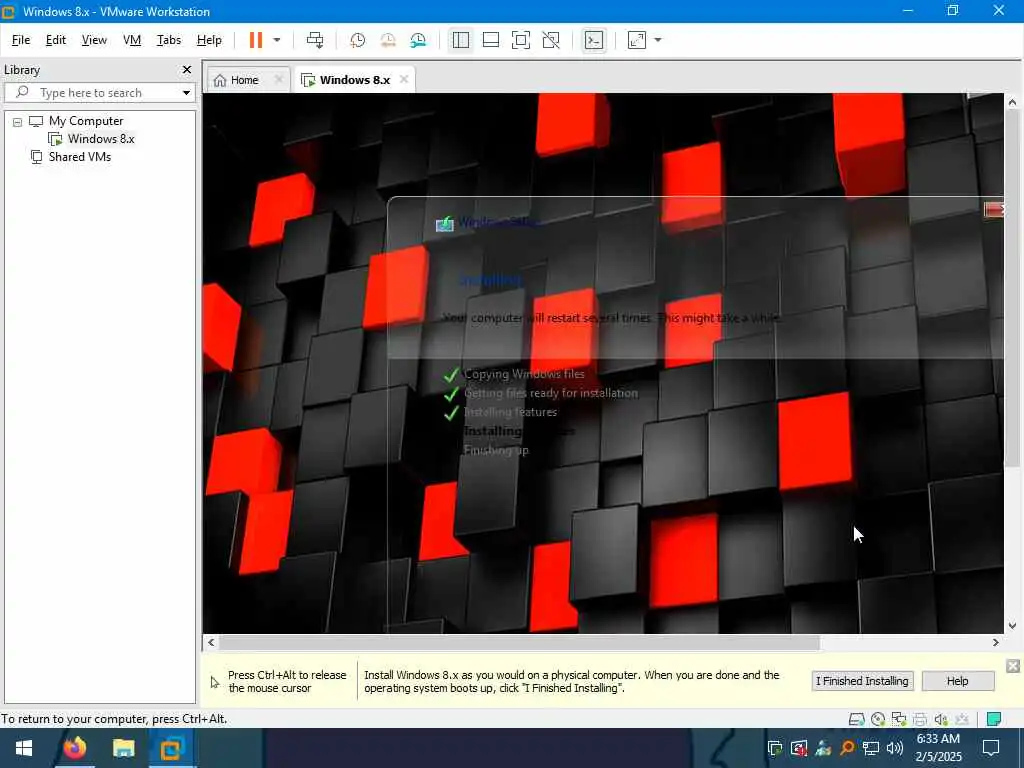Close the Home tab
1024x768 pixels.
pos(278,79)
